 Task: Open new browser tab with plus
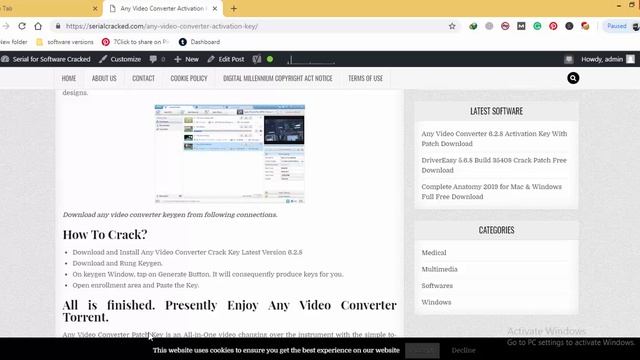(x=233, y=9)
